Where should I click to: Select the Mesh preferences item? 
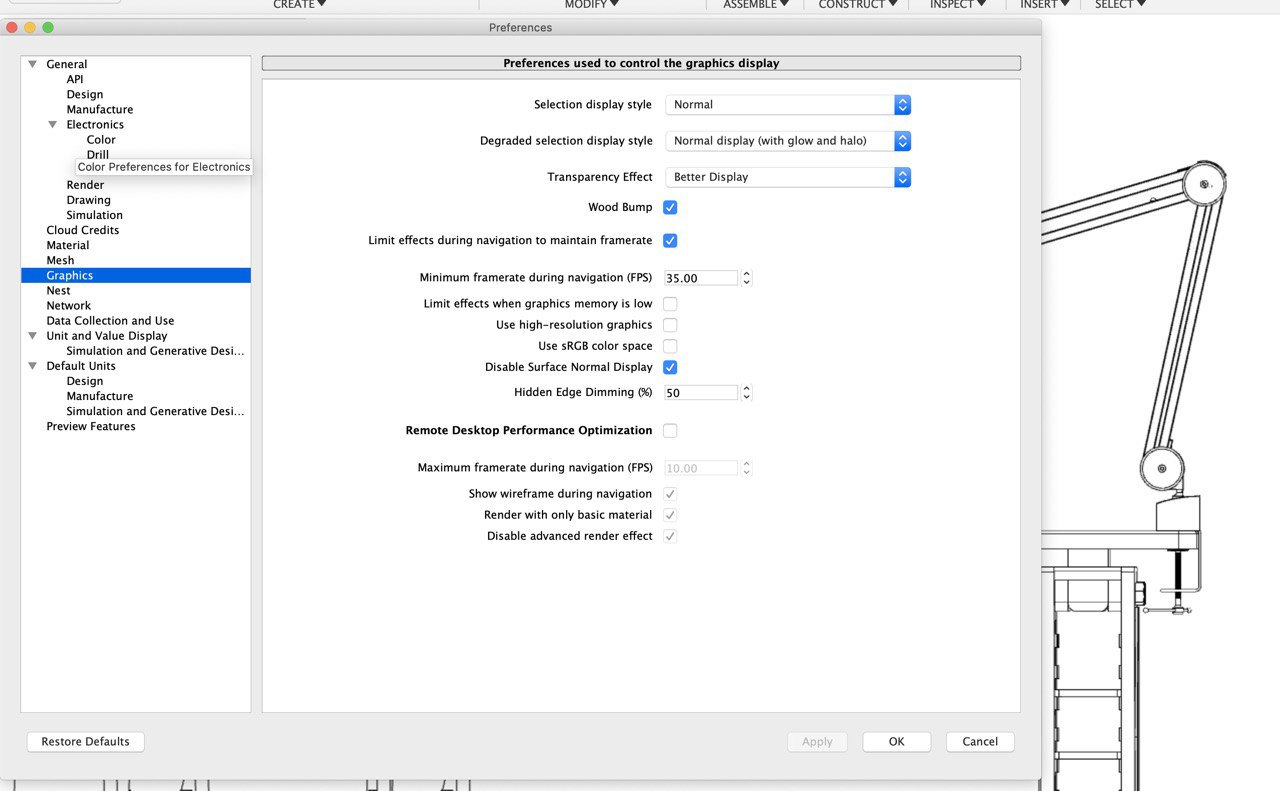coord(60,260)
